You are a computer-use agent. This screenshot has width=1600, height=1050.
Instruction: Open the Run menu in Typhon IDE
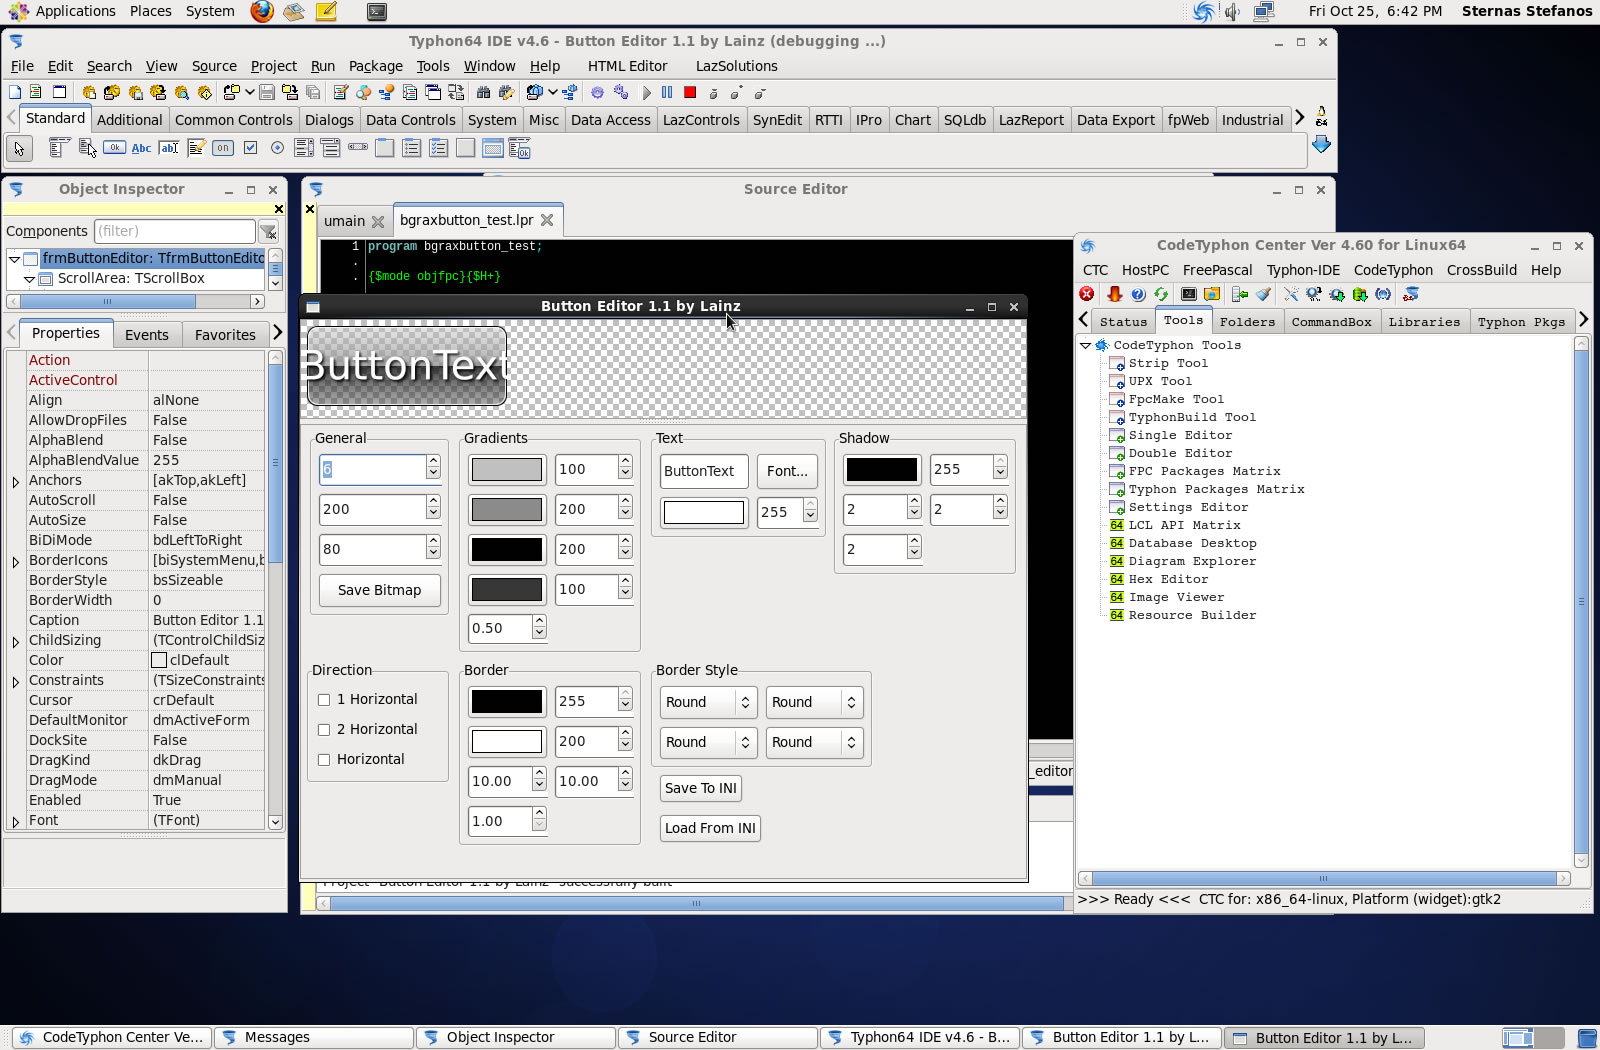(x=322, y=66)
